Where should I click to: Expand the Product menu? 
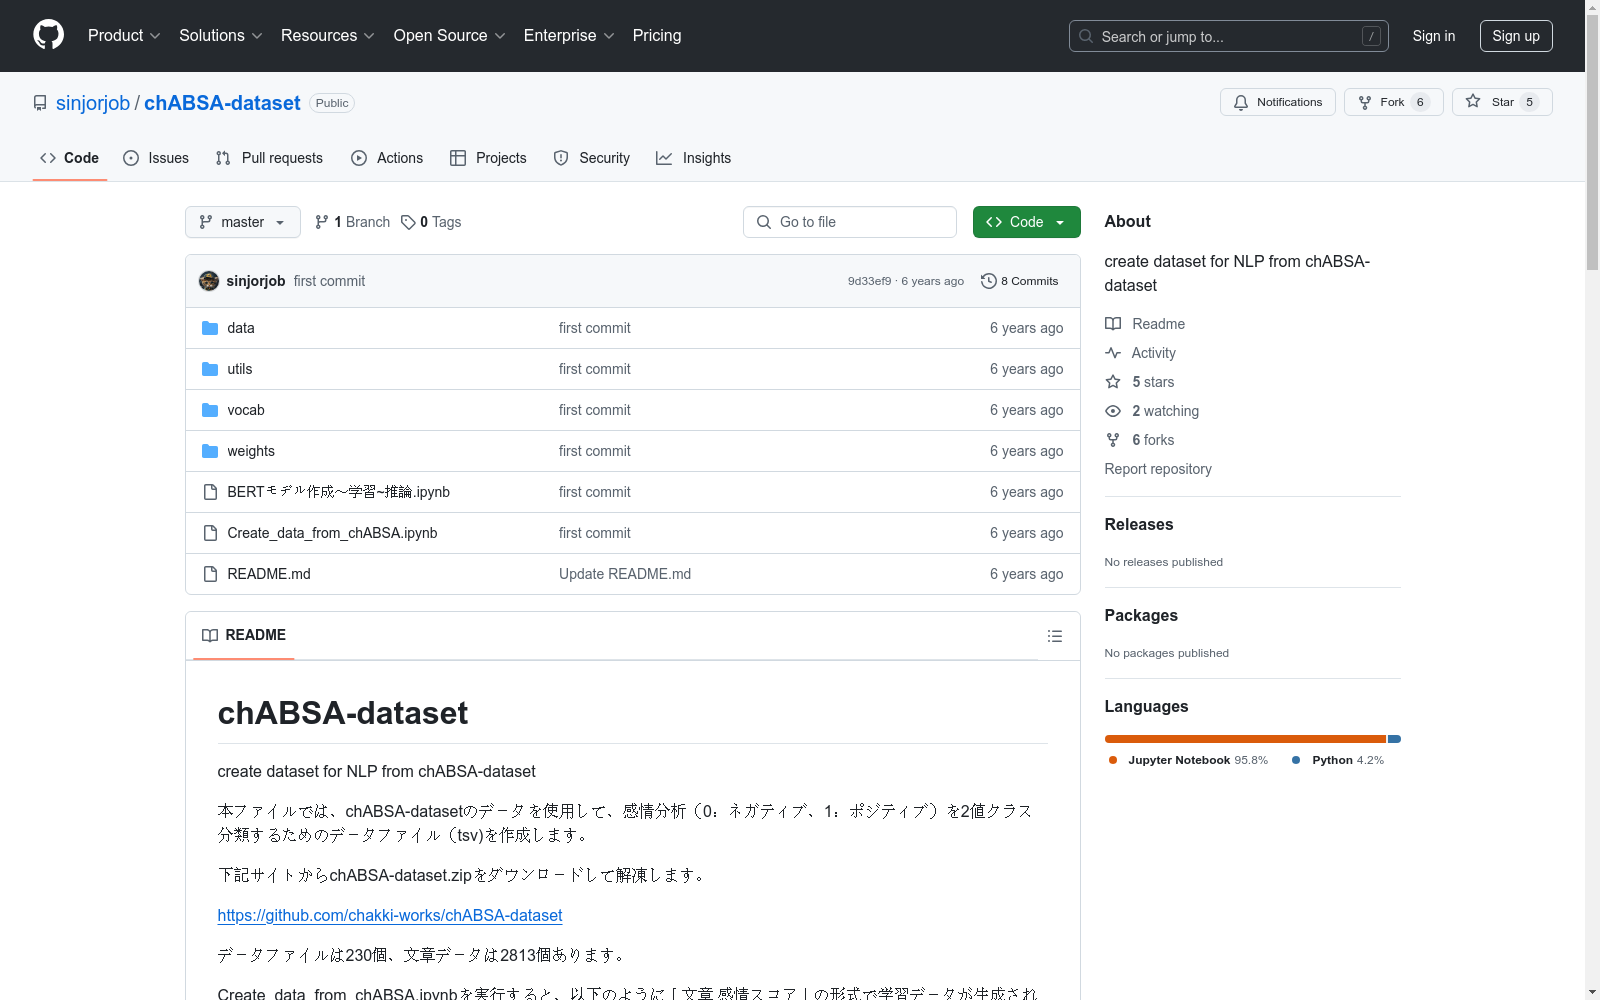(124, 35)
